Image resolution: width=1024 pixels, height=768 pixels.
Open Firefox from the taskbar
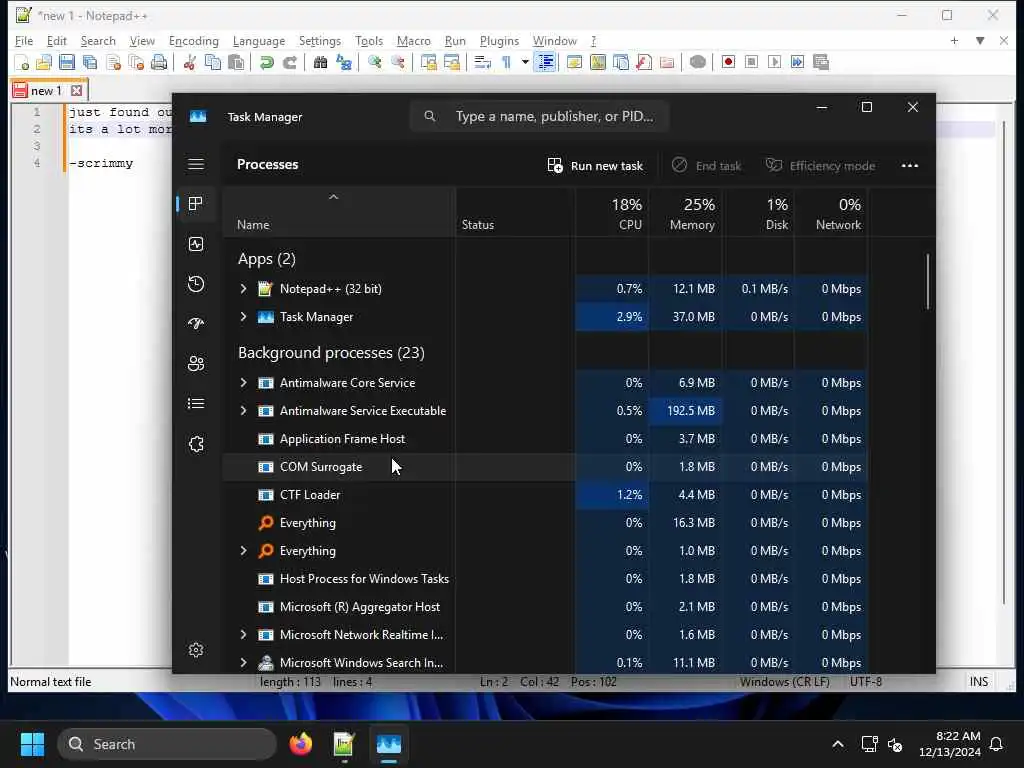point(300,744)
